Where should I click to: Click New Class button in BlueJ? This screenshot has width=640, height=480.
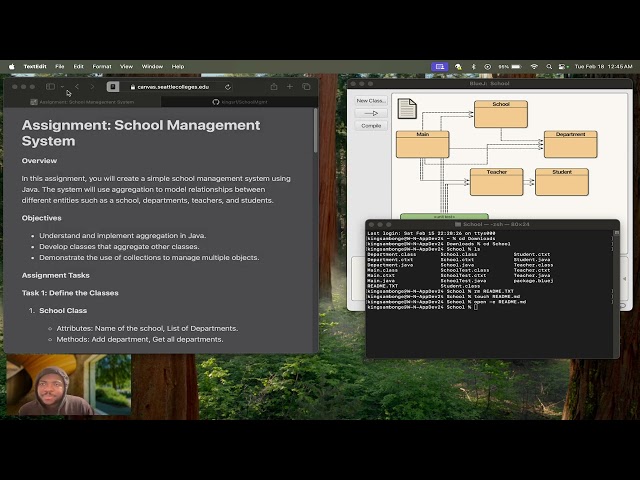(x=371, y=100)
